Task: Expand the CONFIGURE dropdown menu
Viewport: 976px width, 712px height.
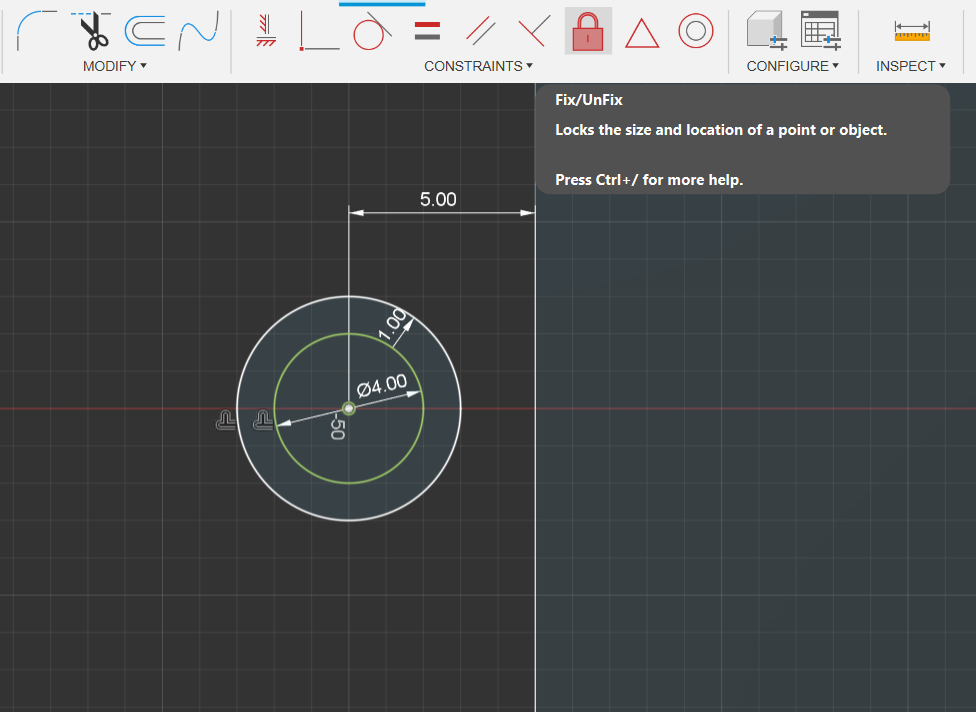Action: tap(792, 66)
